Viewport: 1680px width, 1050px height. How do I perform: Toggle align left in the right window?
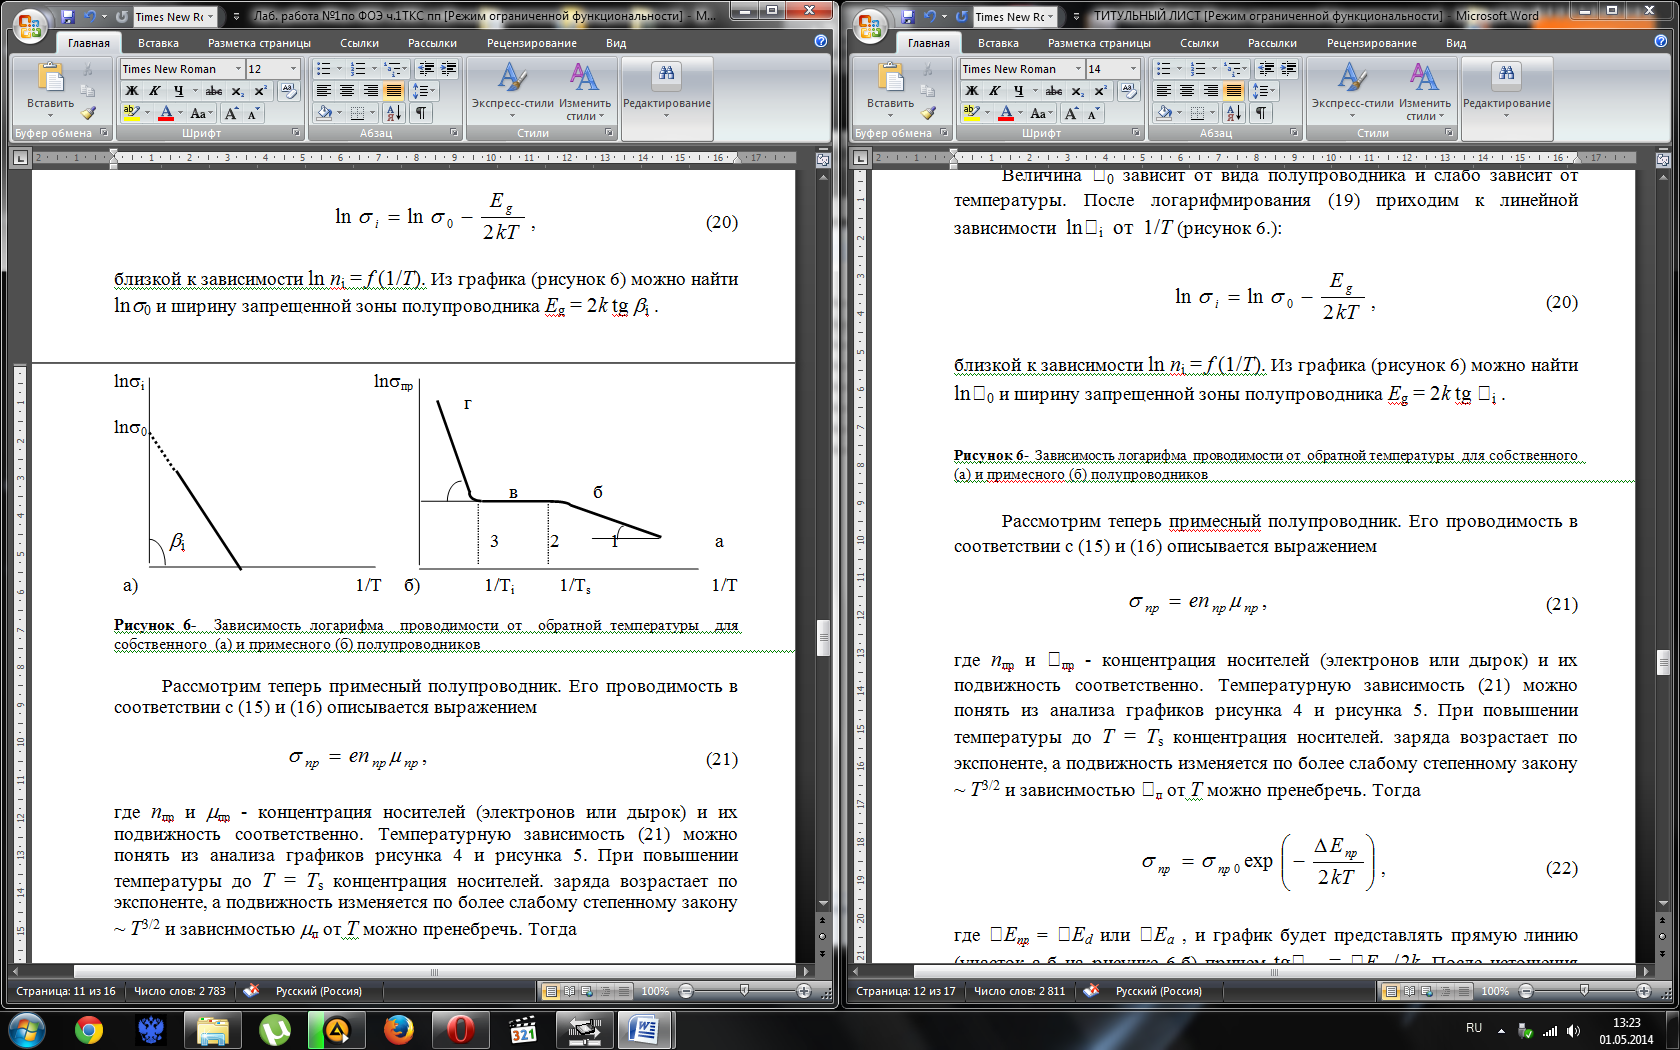1163,91
